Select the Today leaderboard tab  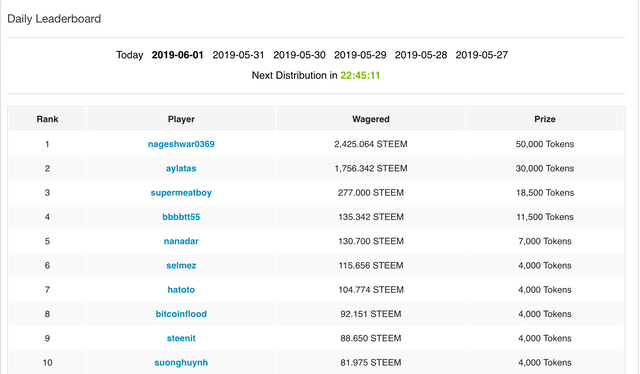click(129, 55)
